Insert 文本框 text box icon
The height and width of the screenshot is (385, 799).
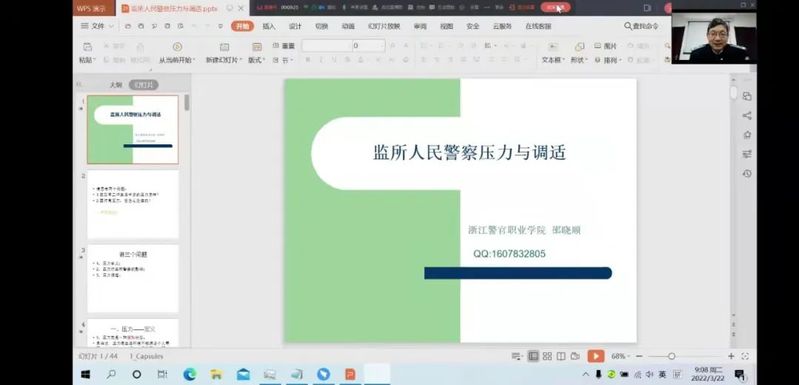pyautogui.click(x=553, y=47)
